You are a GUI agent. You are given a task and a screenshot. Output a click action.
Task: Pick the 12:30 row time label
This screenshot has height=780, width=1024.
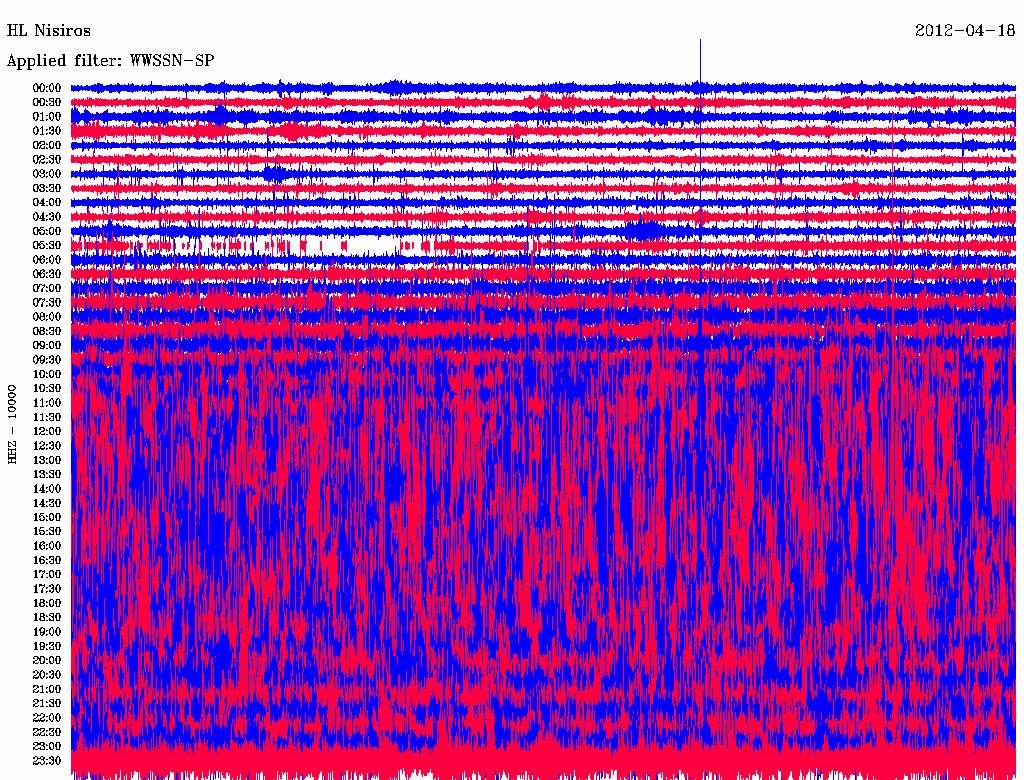[46, 446]
